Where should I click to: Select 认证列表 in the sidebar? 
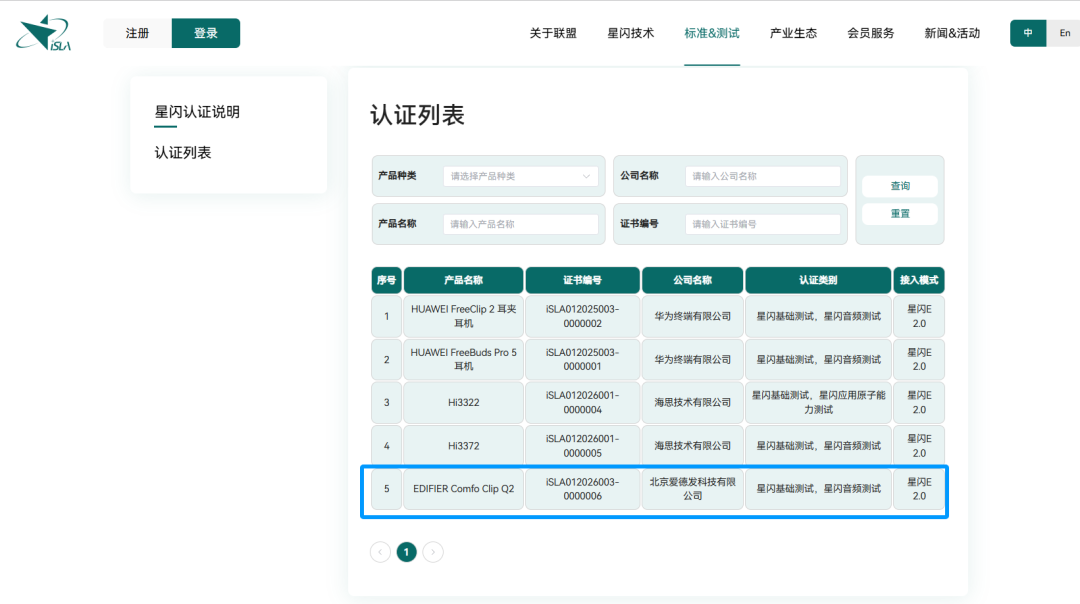click(x=183, y=153)
